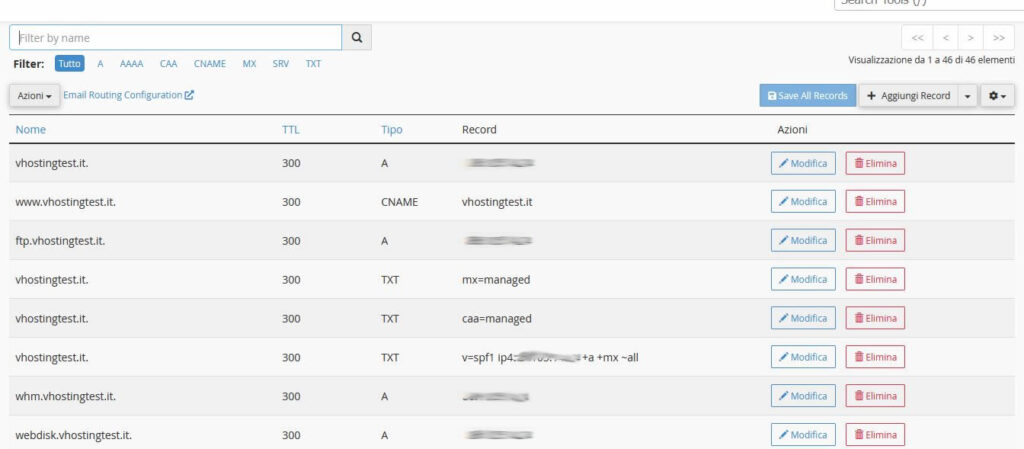Open the Azioni dropdown menu
This screenshot has width=1024, height=449.
(34, 96)
